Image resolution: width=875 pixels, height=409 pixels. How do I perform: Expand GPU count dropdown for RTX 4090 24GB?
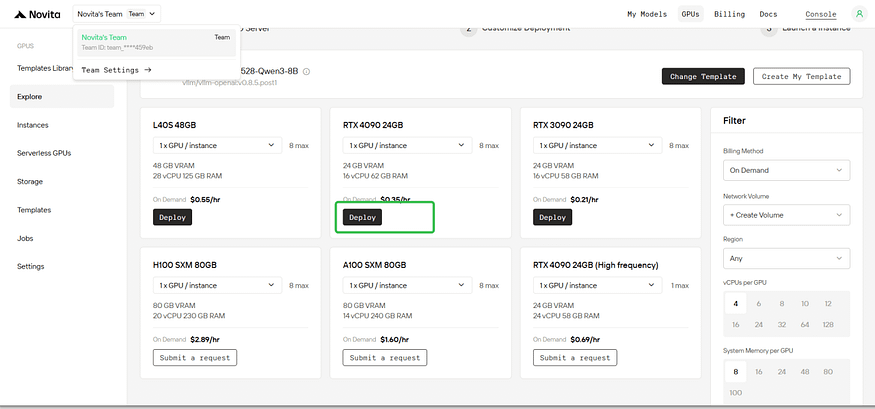[x=407, y=145]
